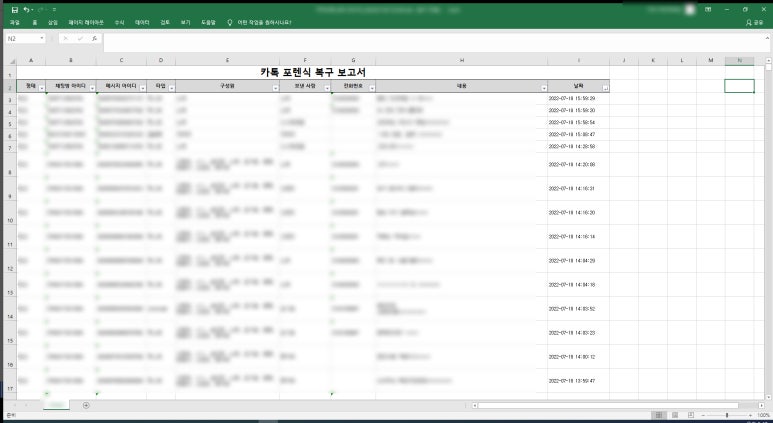Open the 구성원 column filter dropdown
The image size is (773, 423).
276,88
